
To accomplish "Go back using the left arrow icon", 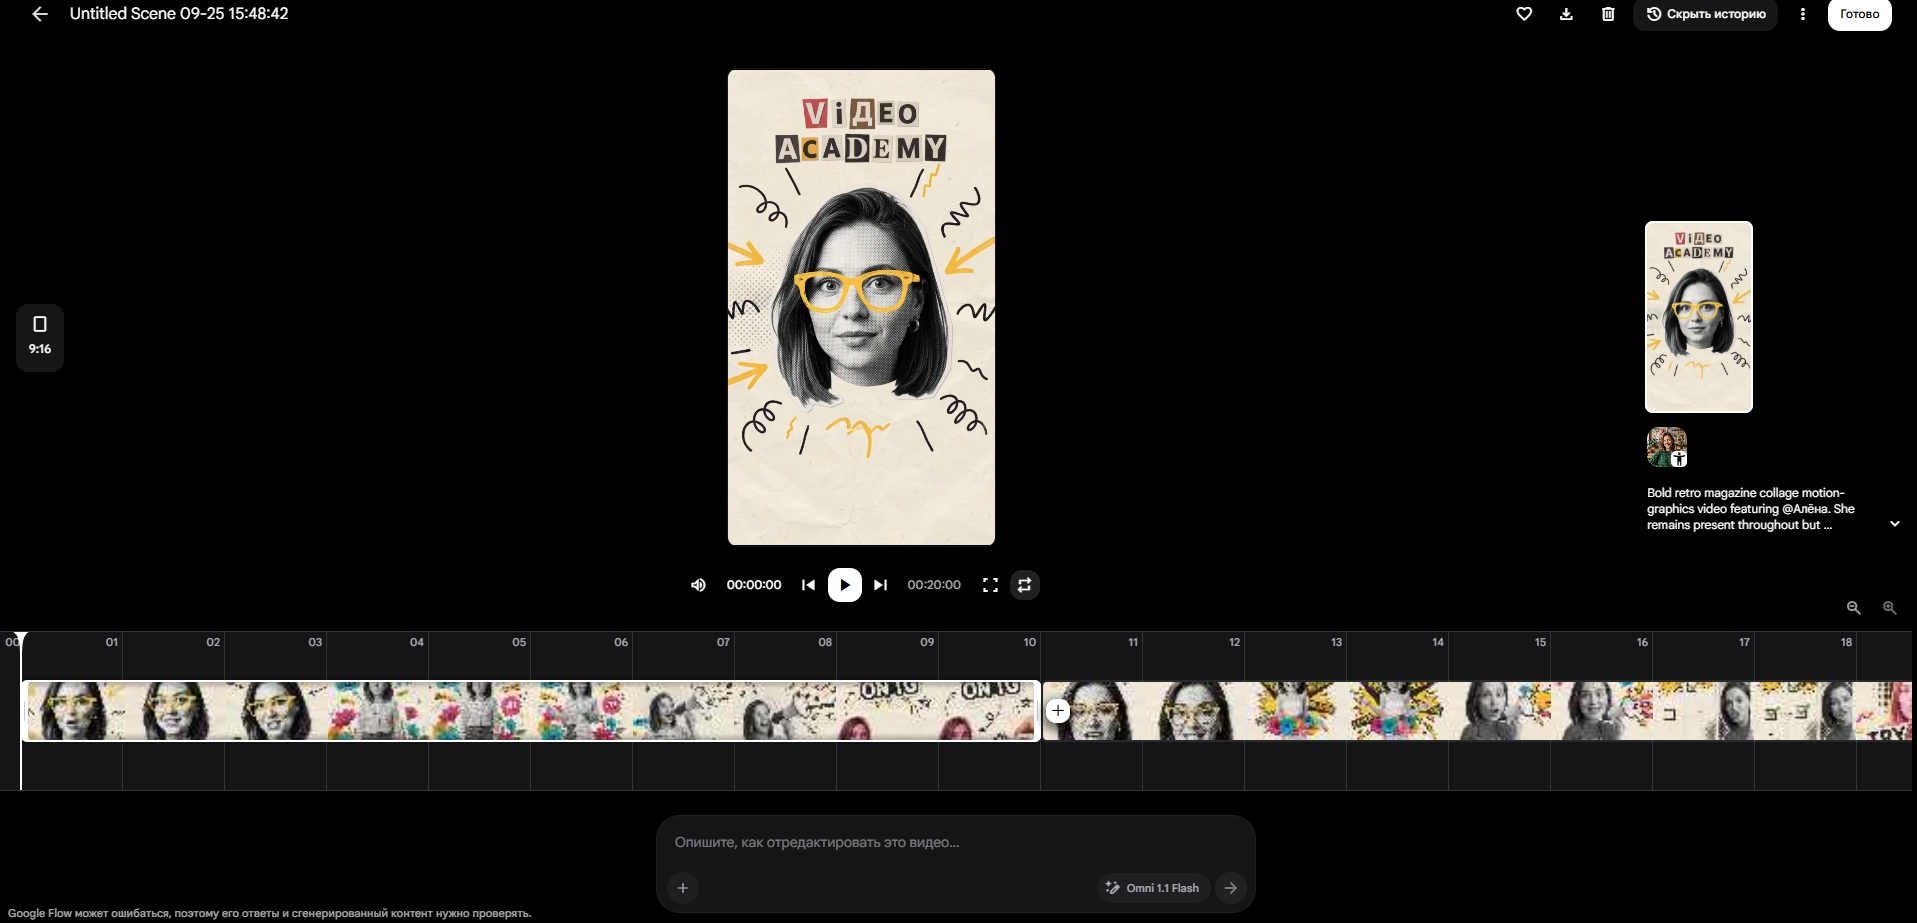I will [x=40, y=14].
